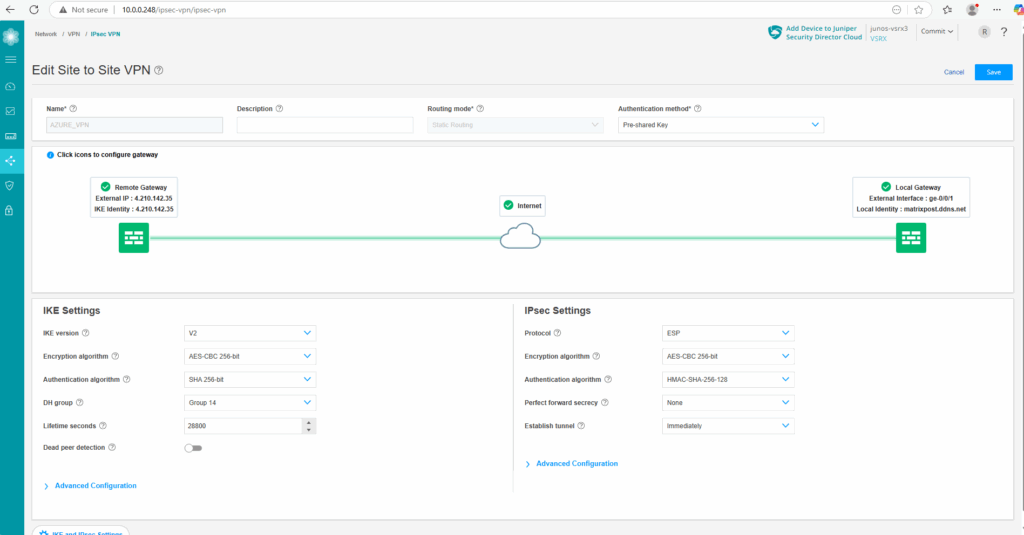Open the IKE Encryption algorithm dropdown
1024x535 pixels.
click(x=250, y=356)
